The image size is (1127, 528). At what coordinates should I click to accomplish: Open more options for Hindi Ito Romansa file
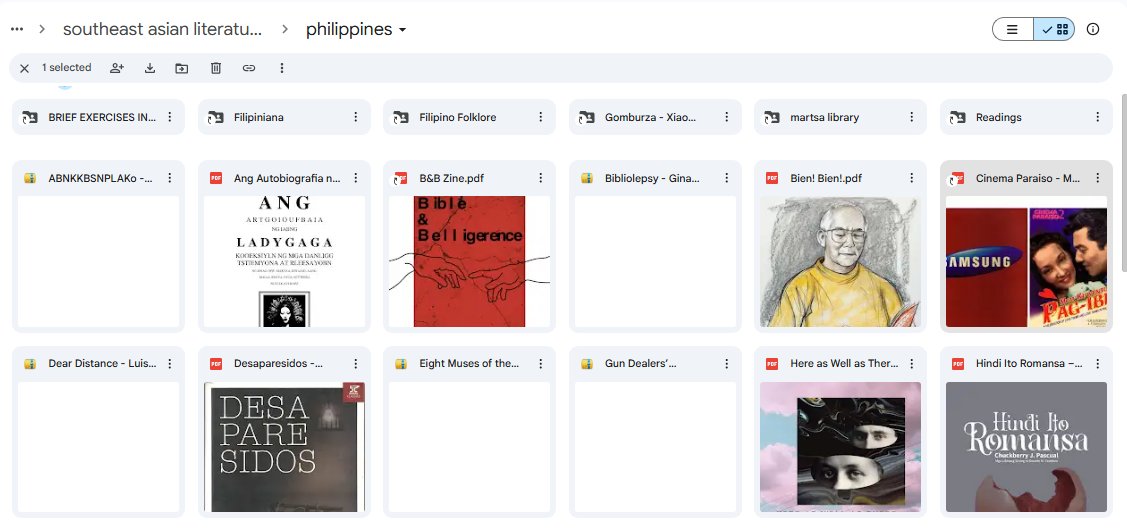[1098, 363]
